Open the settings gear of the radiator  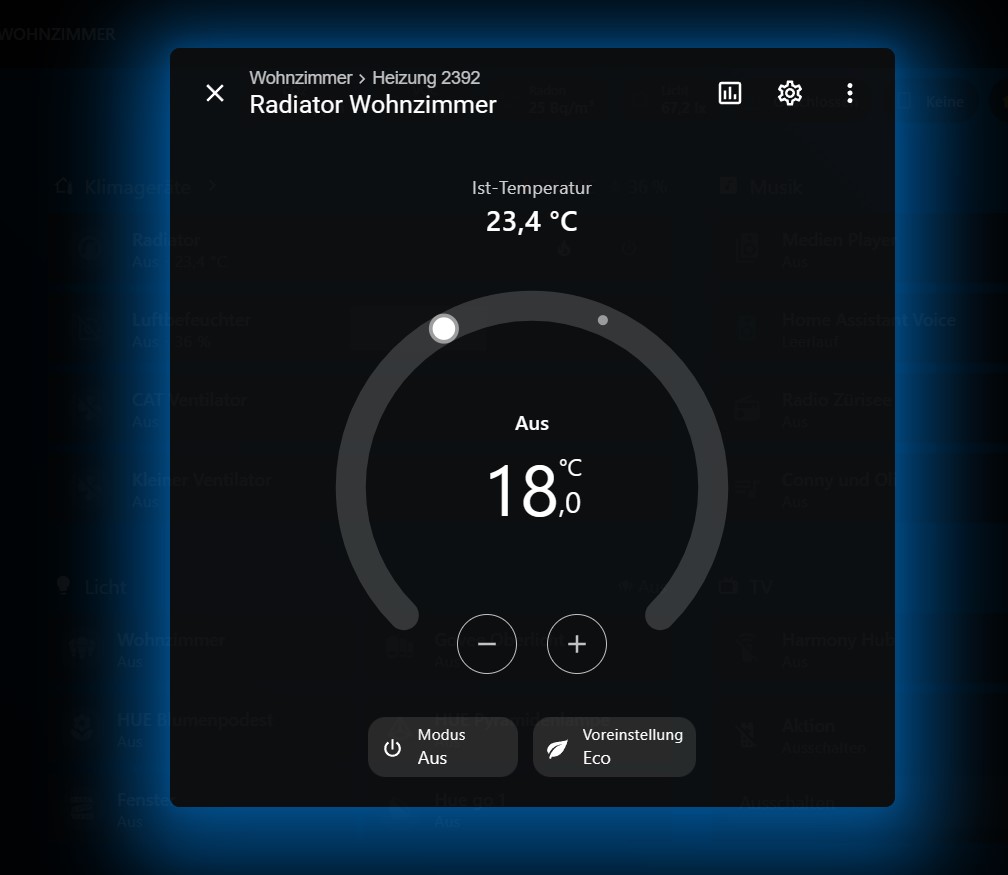coord(789,93)
